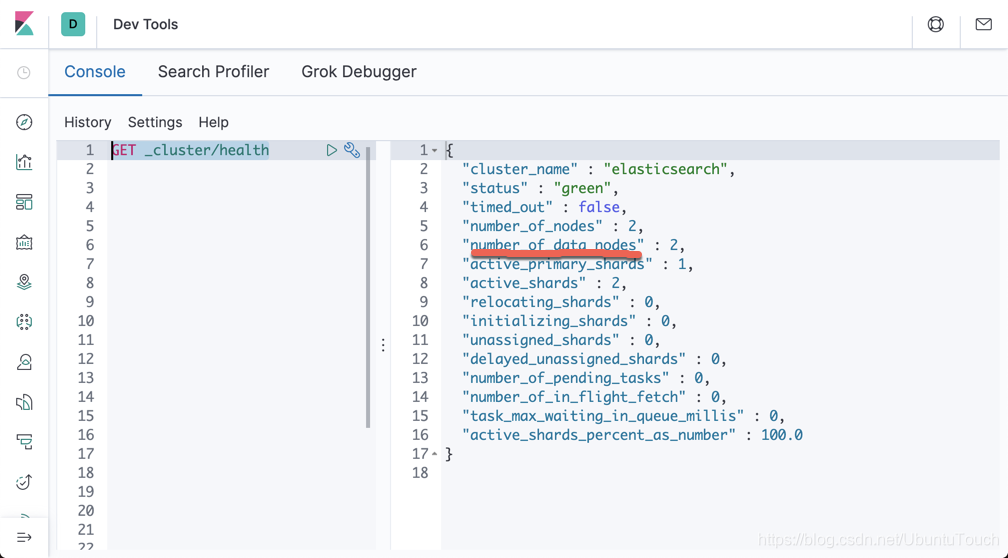1008x558 pixels.
Task: Open Machine Learning from the sidebar
Action: (24, 322)
